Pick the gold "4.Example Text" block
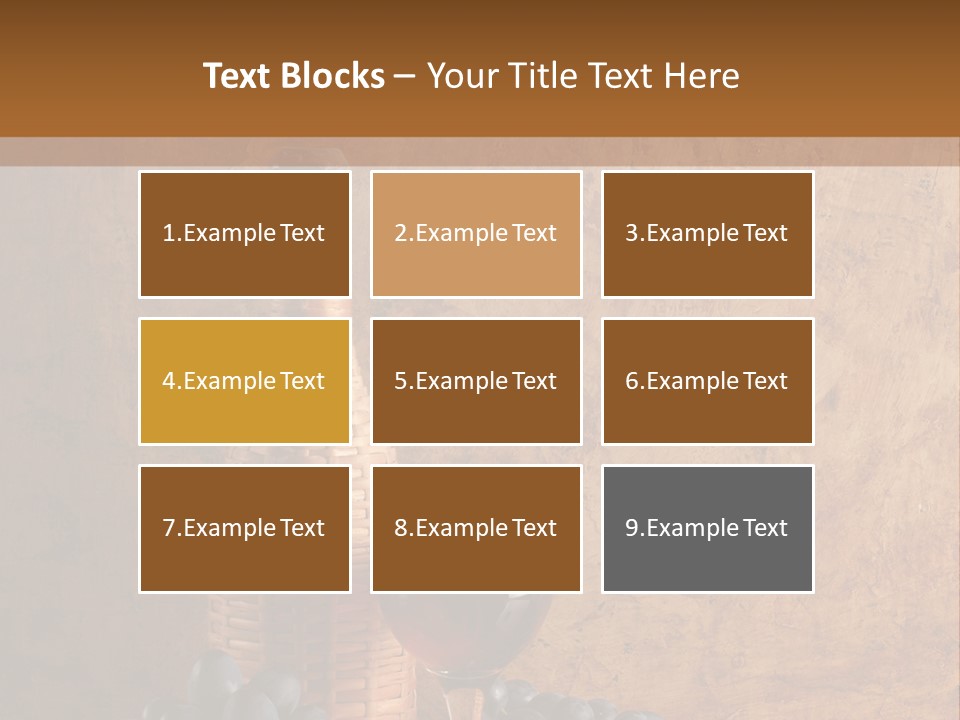Screen dimensions: 960x720 tap(245, 381)
